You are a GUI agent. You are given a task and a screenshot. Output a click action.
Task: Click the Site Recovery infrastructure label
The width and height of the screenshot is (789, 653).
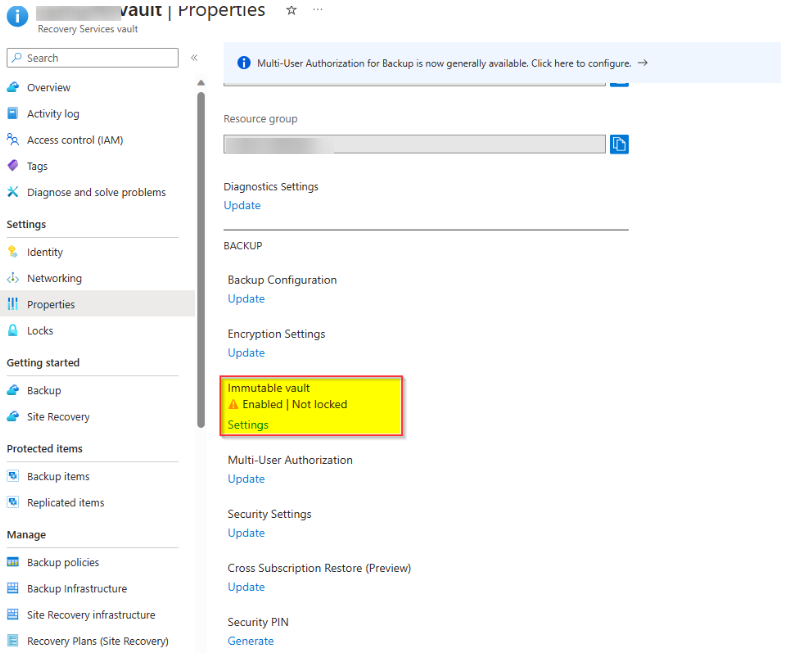(91, 615)
